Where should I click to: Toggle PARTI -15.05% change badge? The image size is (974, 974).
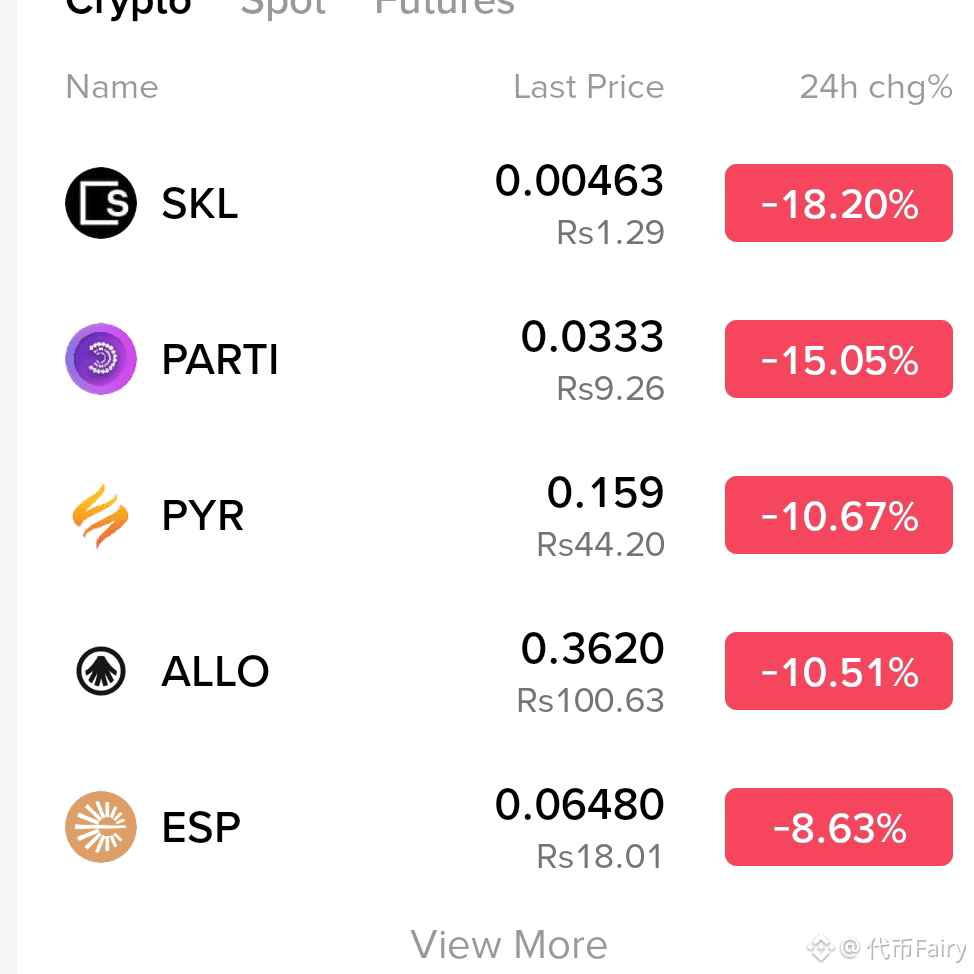tap(839, 359)
